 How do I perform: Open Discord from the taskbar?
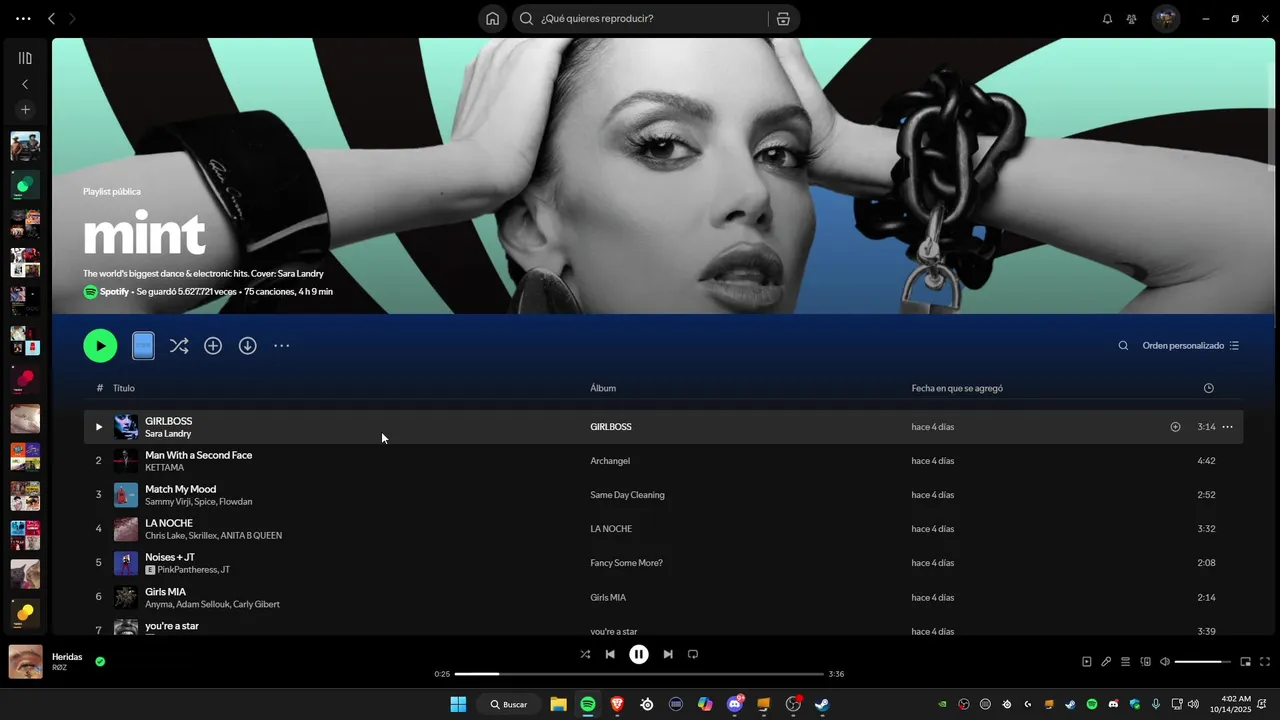735,704
